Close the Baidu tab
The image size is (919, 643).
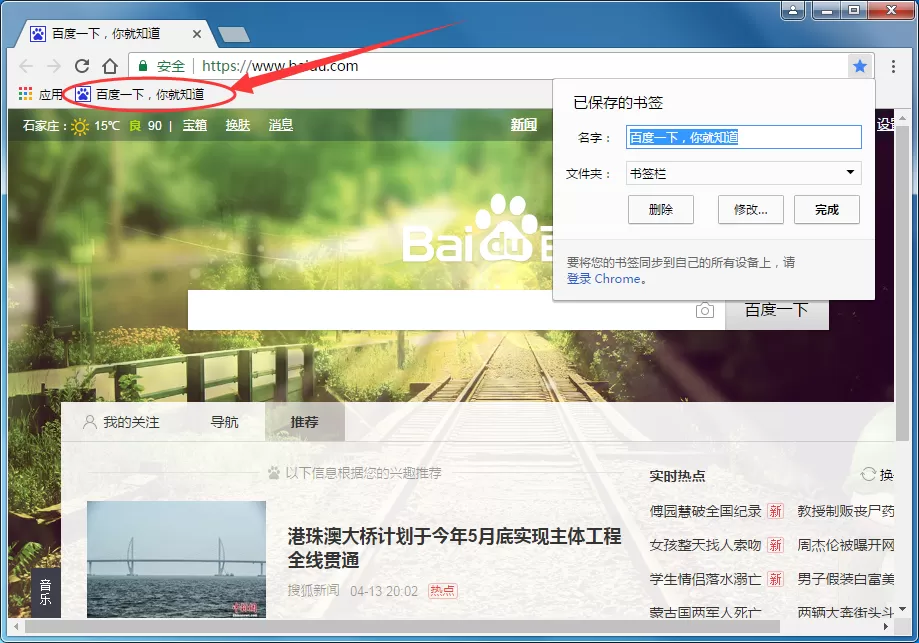click(x=197, y=34)
